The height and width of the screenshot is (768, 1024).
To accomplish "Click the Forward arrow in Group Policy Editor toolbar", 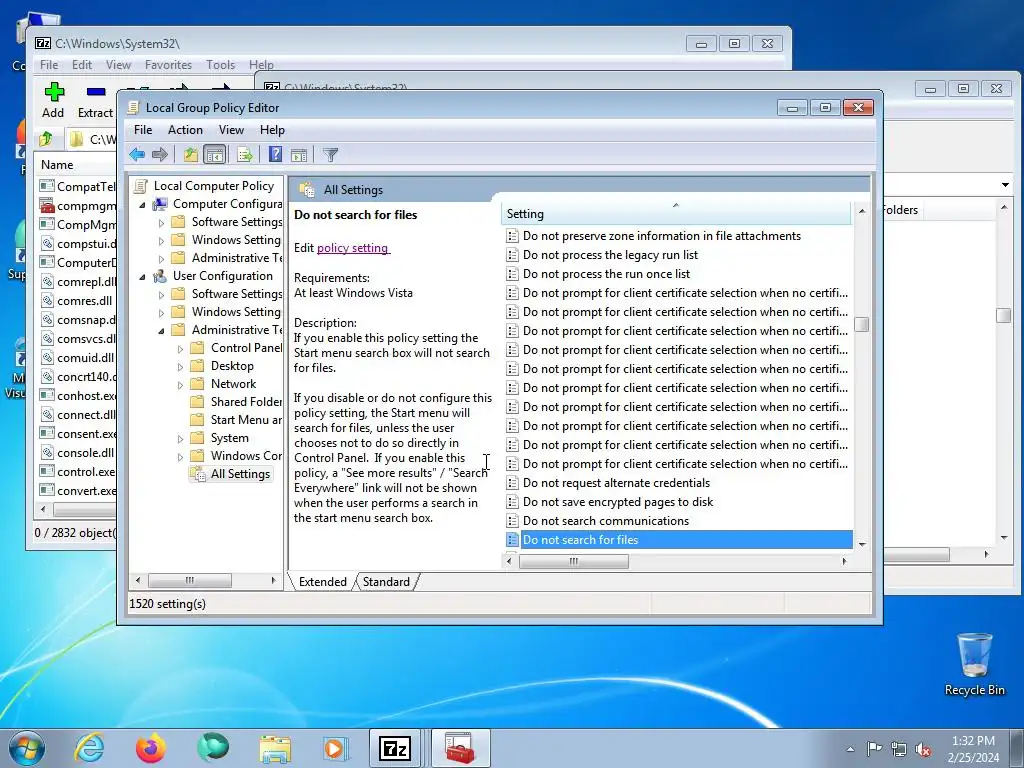I will 160,155.
